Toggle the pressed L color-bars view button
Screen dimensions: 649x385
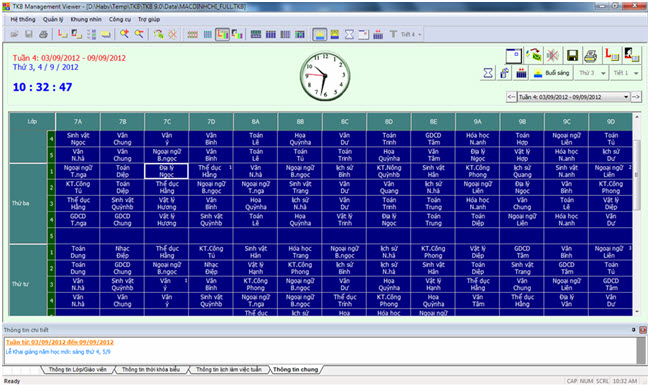222,34
